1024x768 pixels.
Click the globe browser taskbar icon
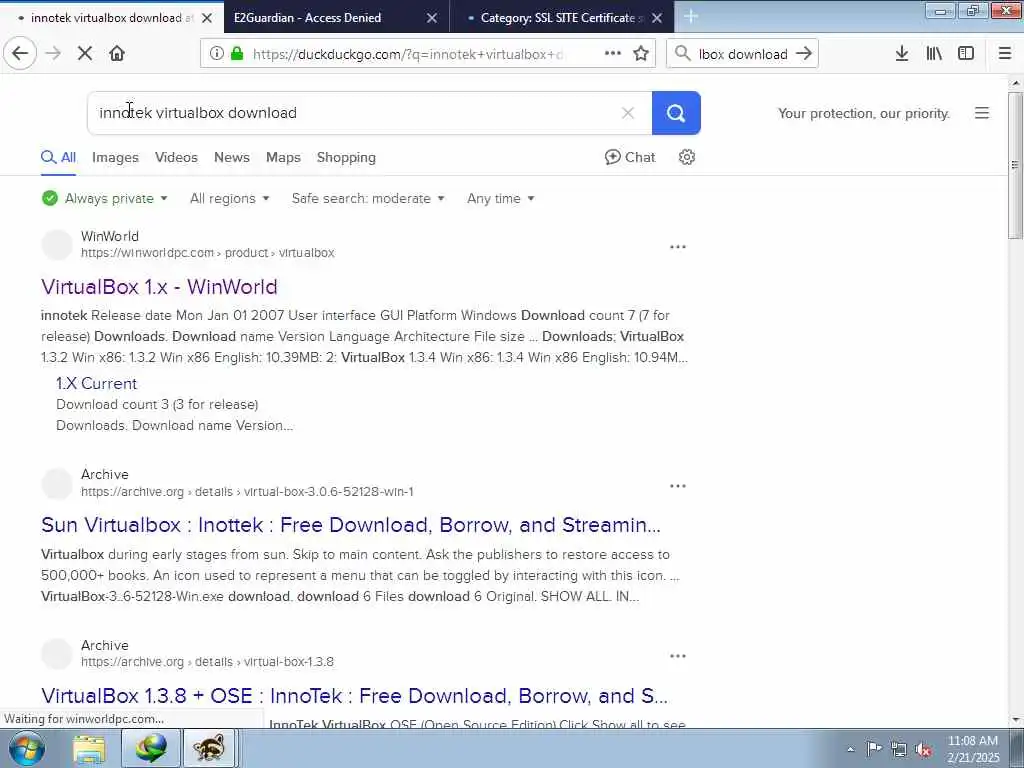click(151, 748)
